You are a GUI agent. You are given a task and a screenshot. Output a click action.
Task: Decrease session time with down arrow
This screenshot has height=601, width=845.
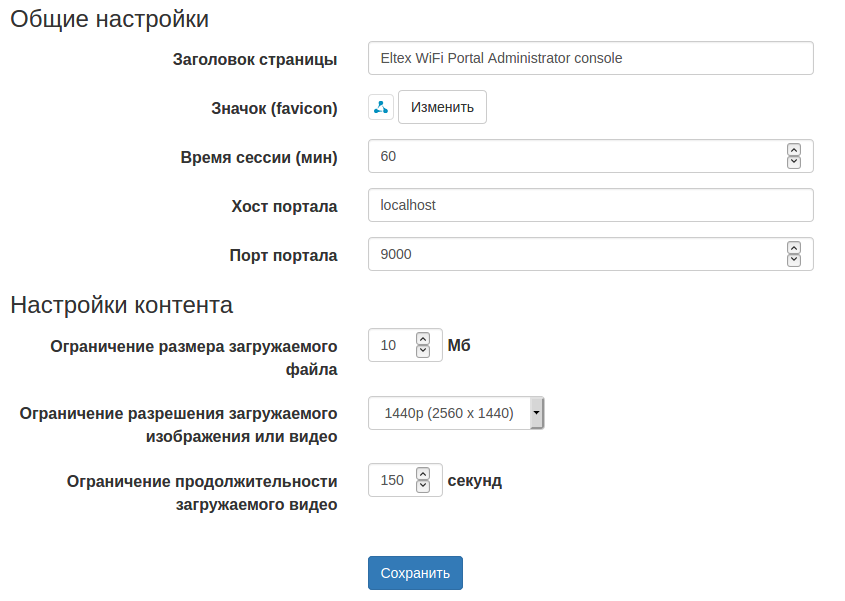pos(794,161)
